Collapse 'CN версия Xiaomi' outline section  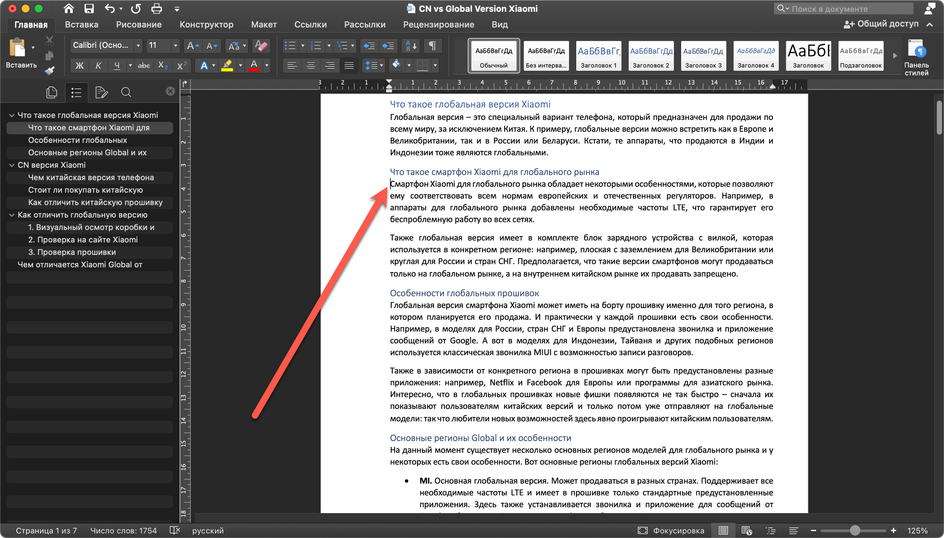(x=12, y=165)
